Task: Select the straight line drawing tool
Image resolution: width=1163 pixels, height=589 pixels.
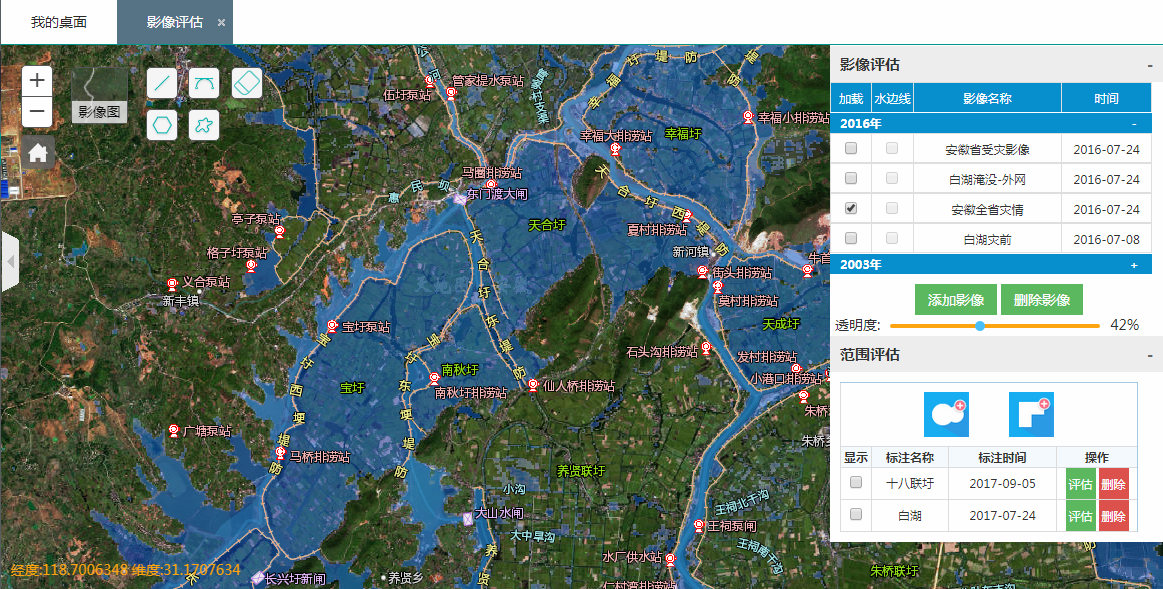Action: point(162,83)
